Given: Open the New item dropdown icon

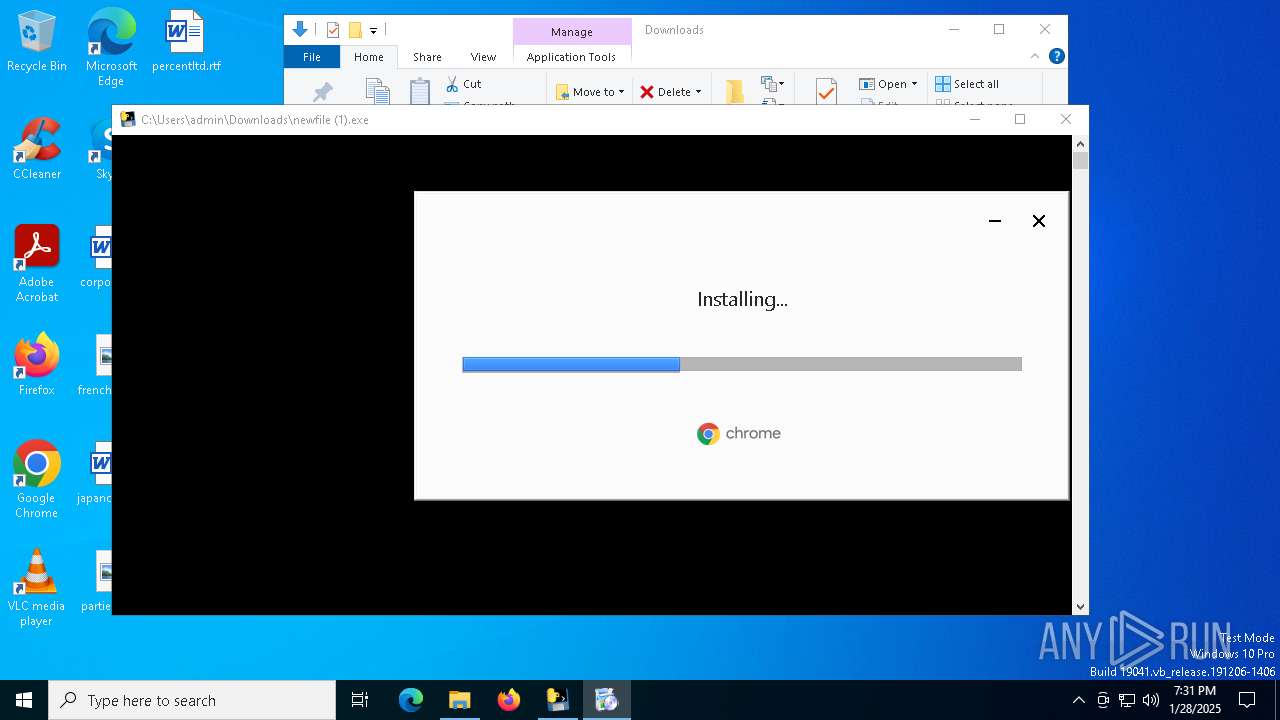Looking at the screenshot, I should (x=773, y=84).
